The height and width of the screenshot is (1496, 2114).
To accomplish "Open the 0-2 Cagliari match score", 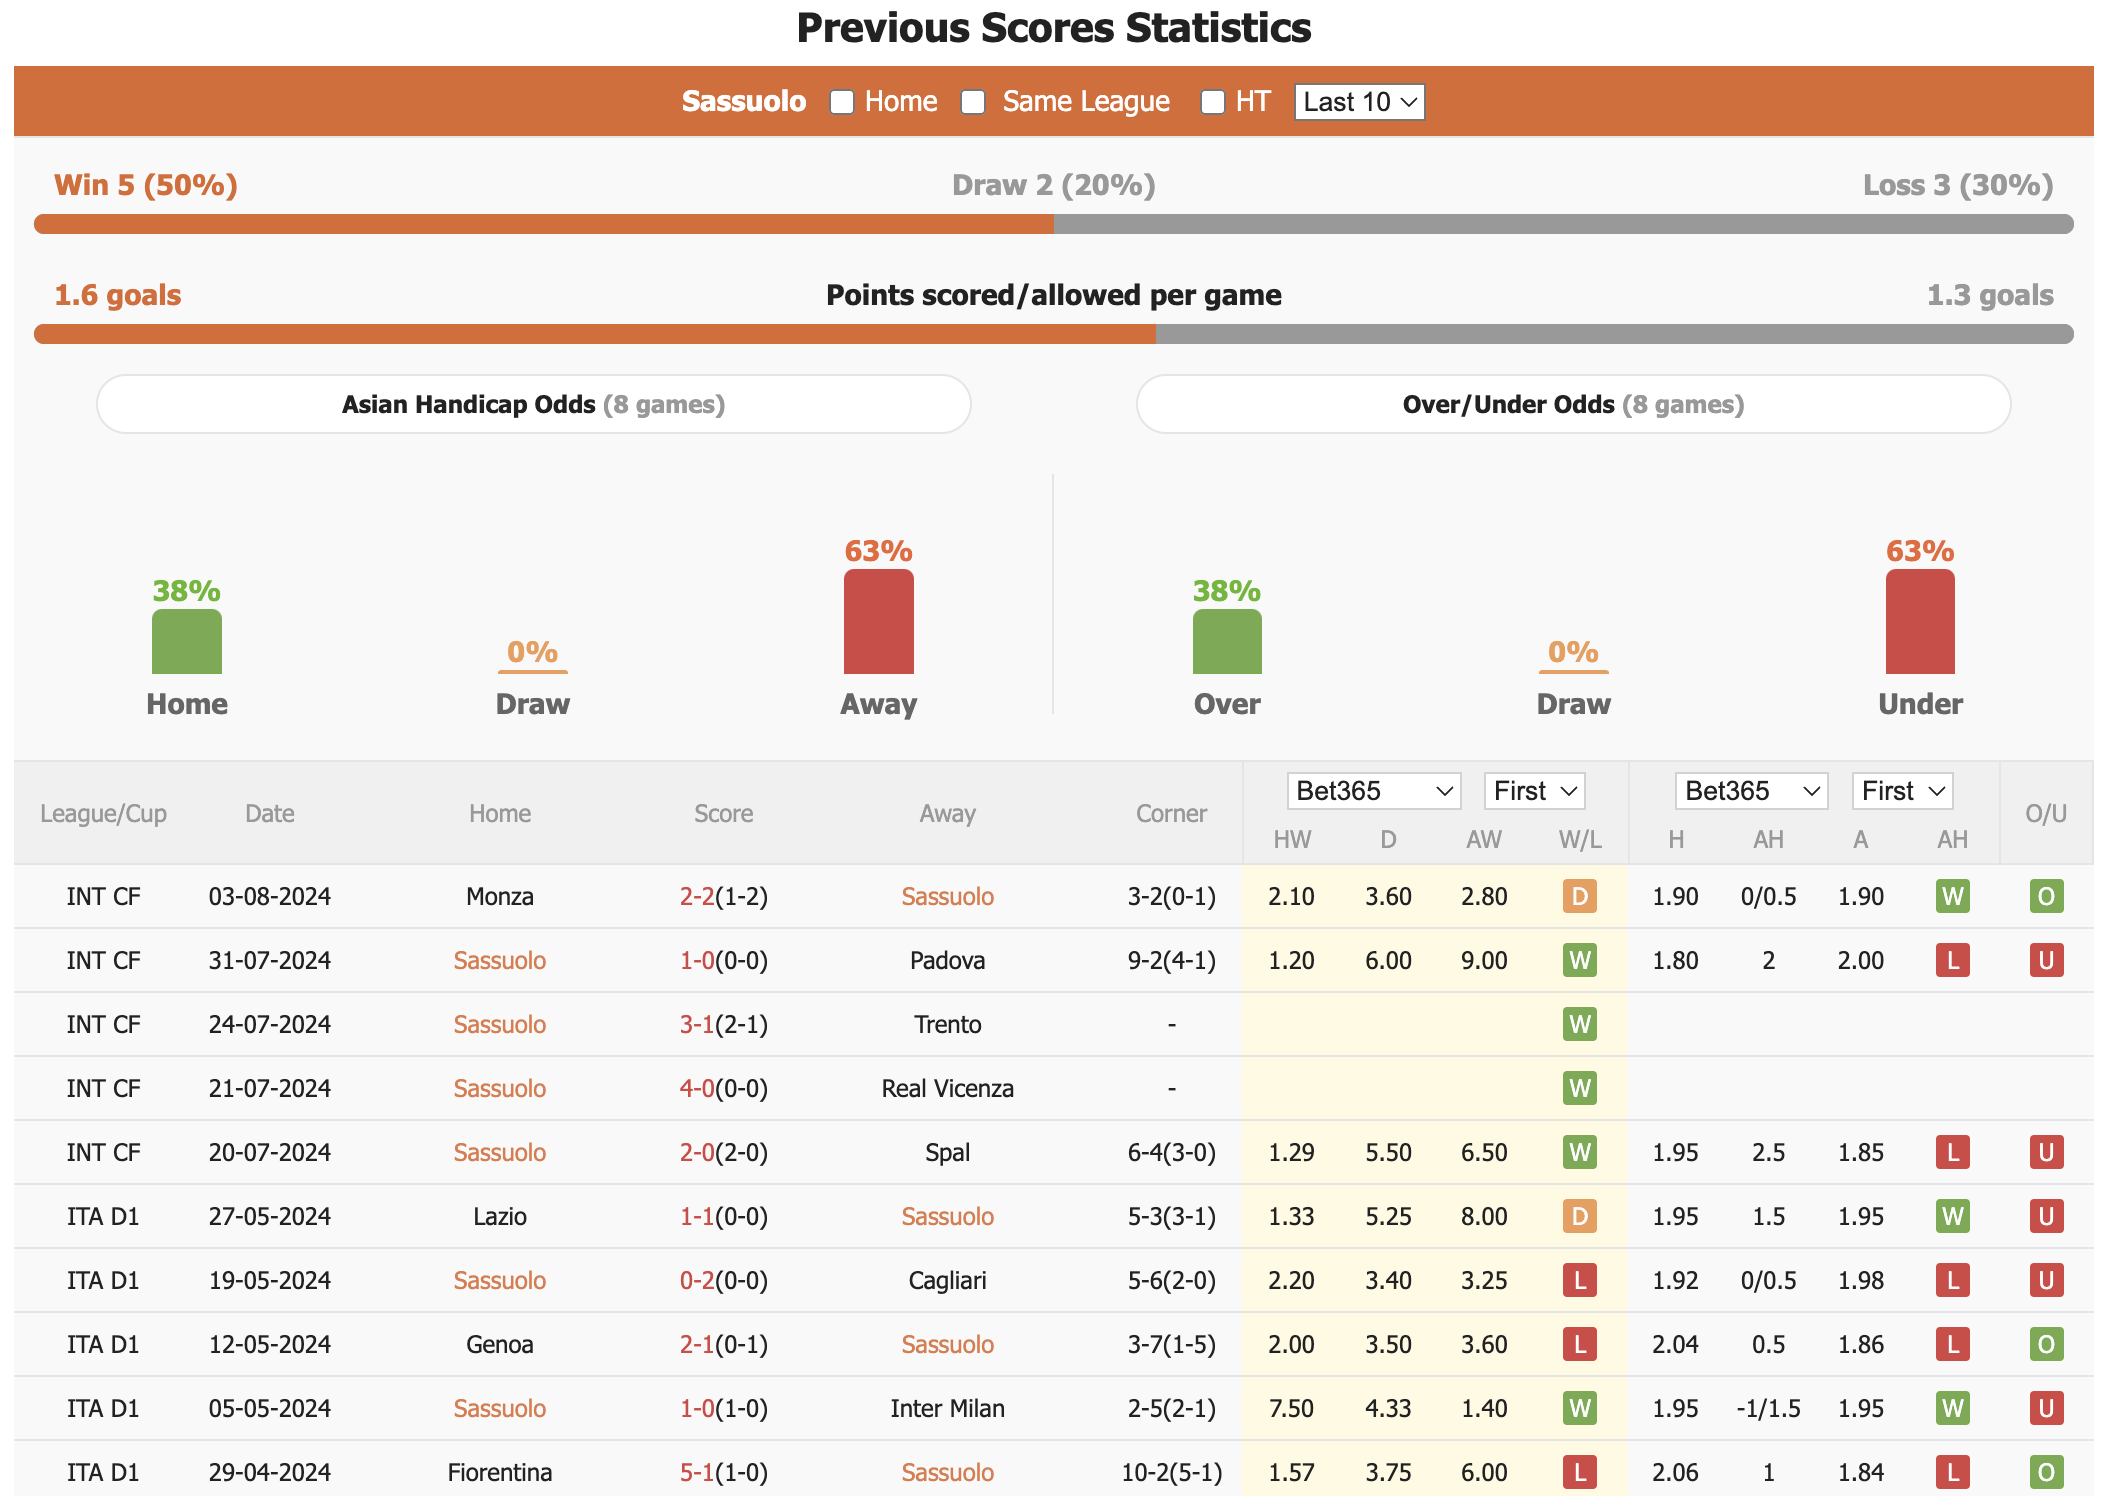I will point(697,1280).
